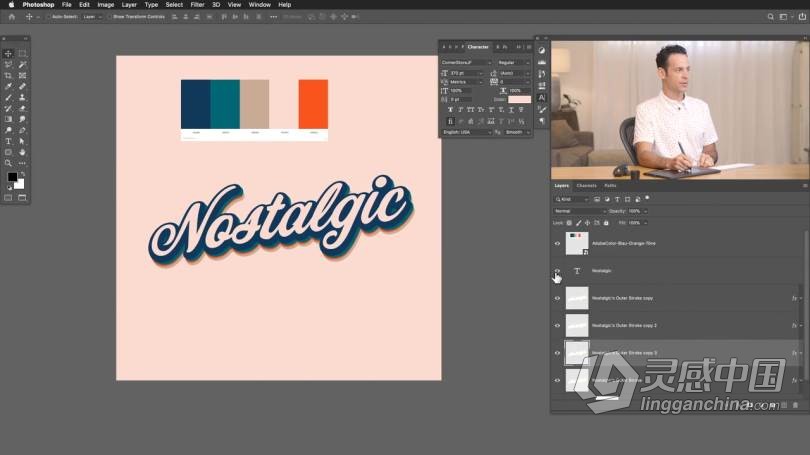Click the Character panel text color swatch
This screenshot has width=810, height=455.
click(519, 100)
